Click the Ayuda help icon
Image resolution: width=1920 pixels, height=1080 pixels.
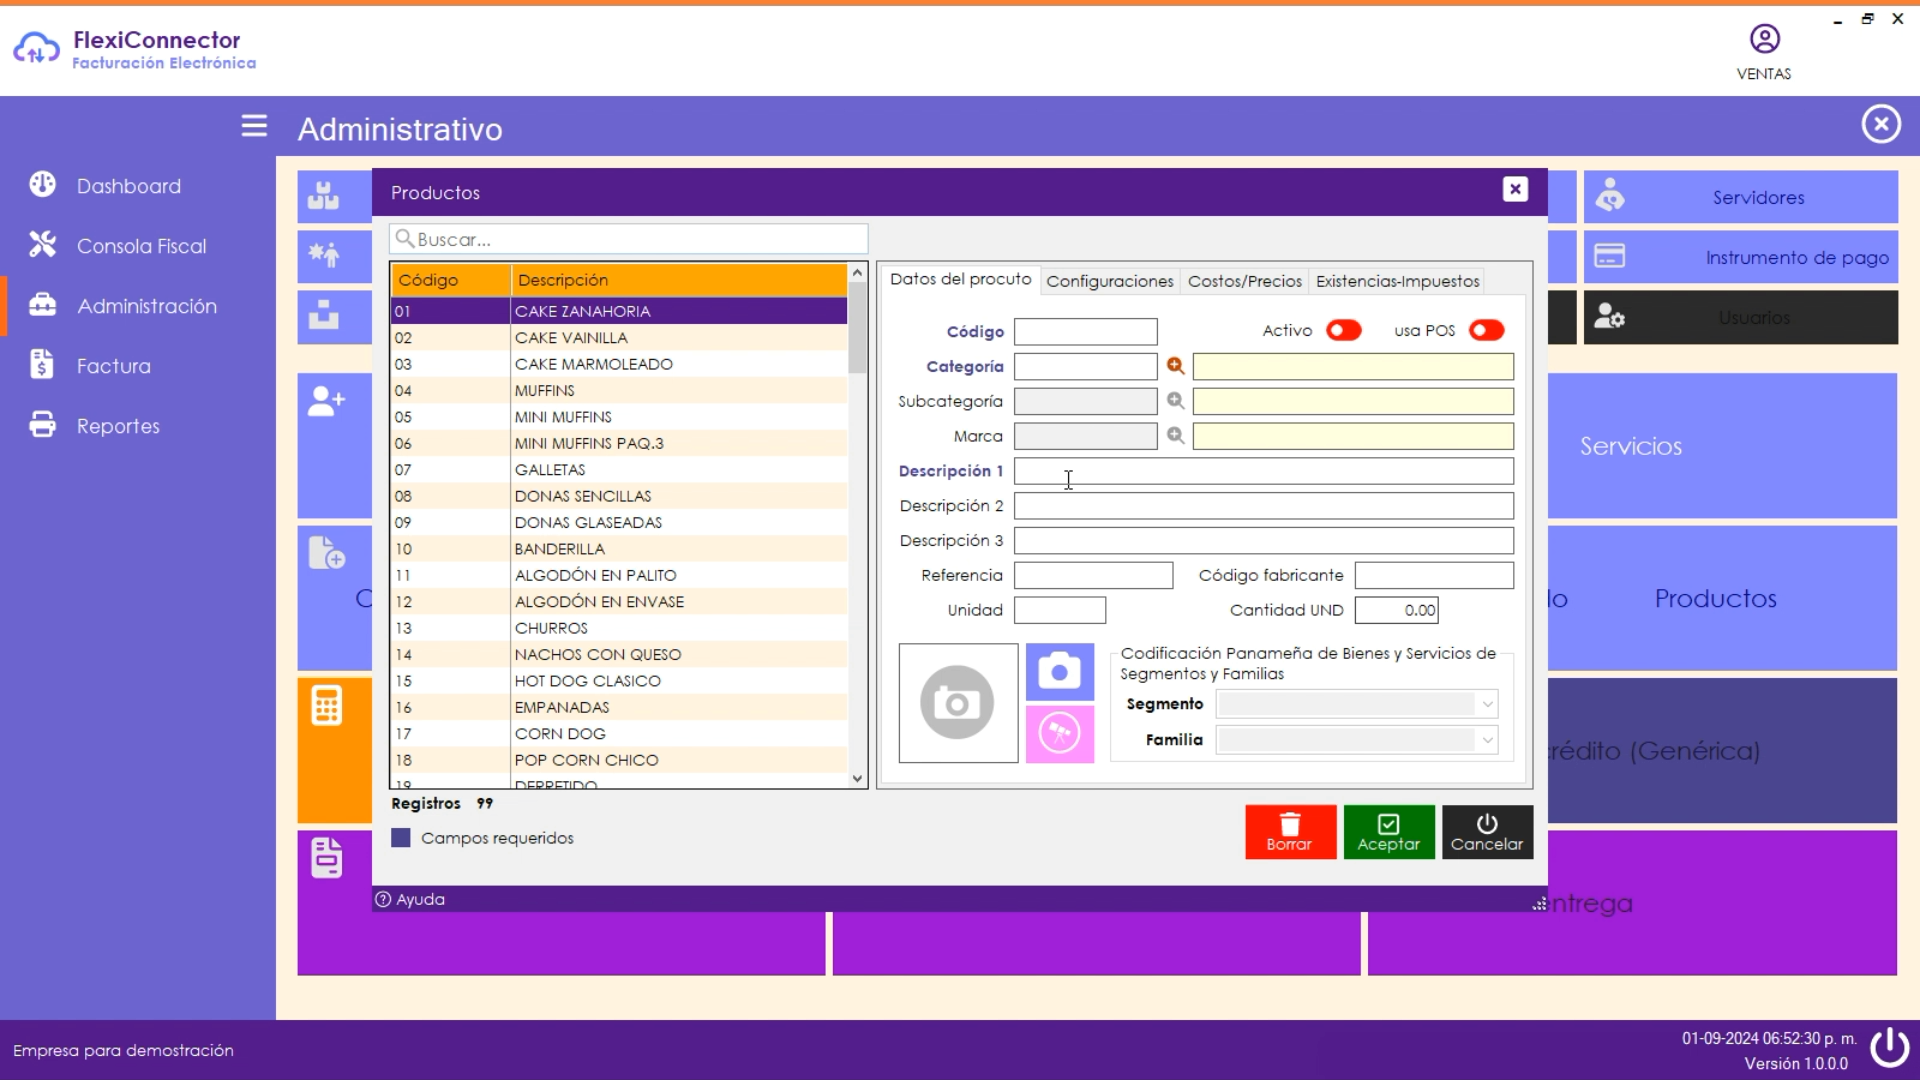click(383, 899)
